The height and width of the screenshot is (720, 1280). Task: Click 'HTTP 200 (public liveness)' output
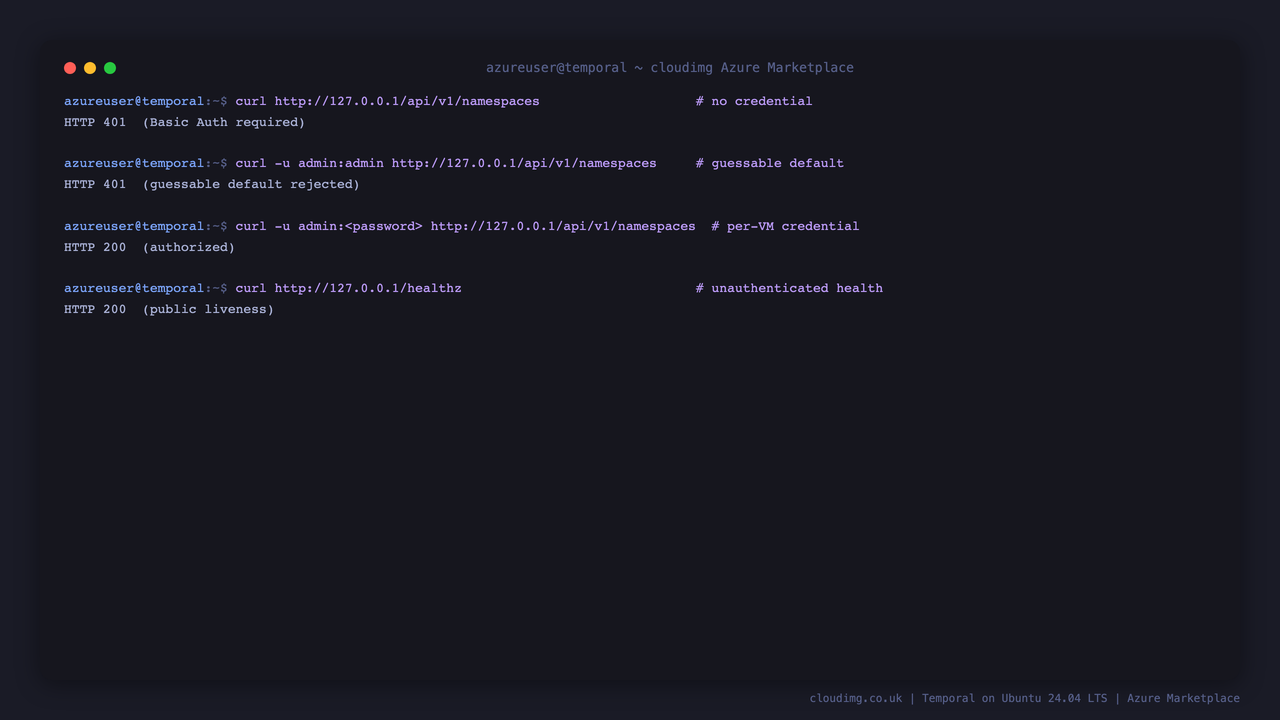169,309
